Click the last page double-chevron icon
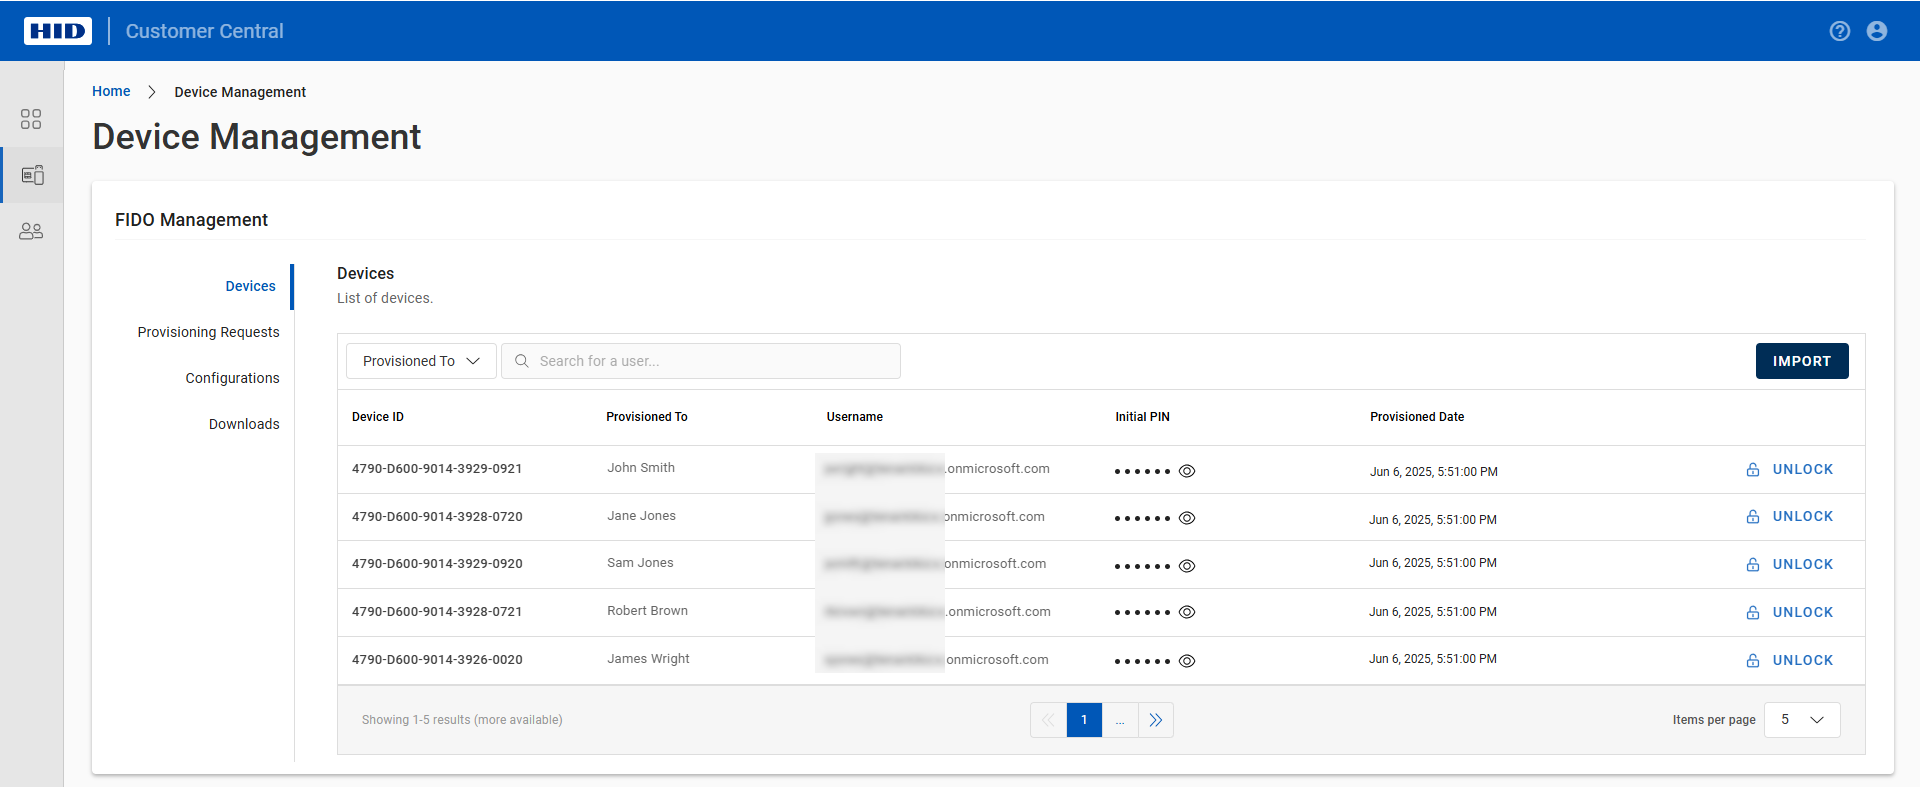The image size is (1920, 787). pos(1156,720)
